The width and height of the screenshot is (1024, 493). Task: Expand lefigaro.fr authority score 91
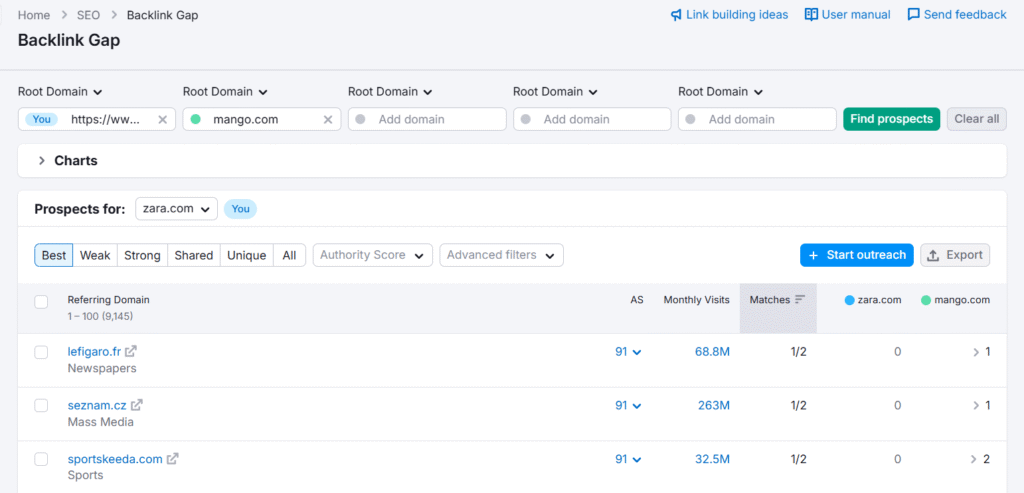pyautogui.click(x=628, y=352)
